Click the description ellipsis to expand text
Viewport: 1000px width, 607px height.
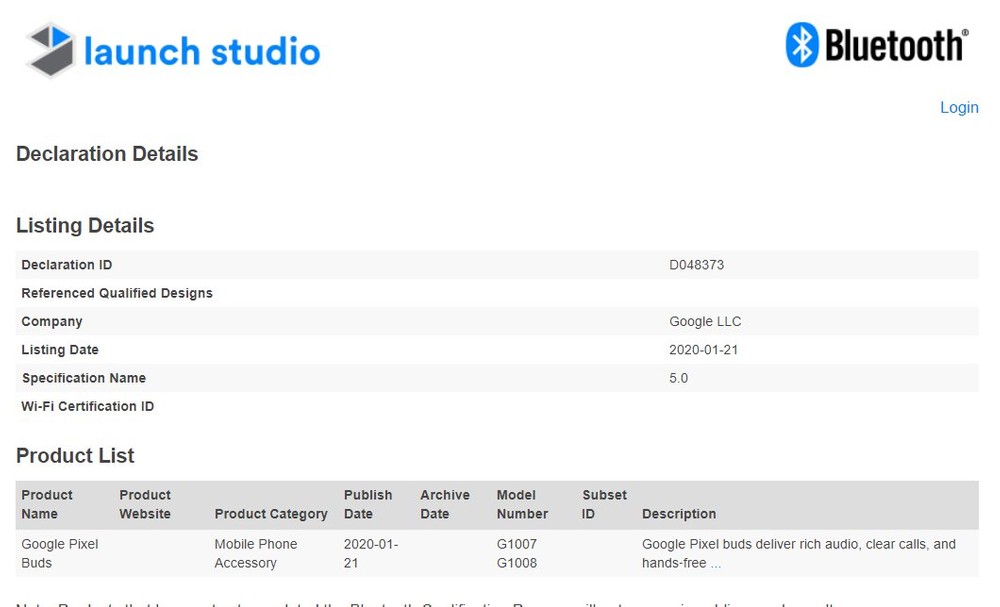(716, 563)
